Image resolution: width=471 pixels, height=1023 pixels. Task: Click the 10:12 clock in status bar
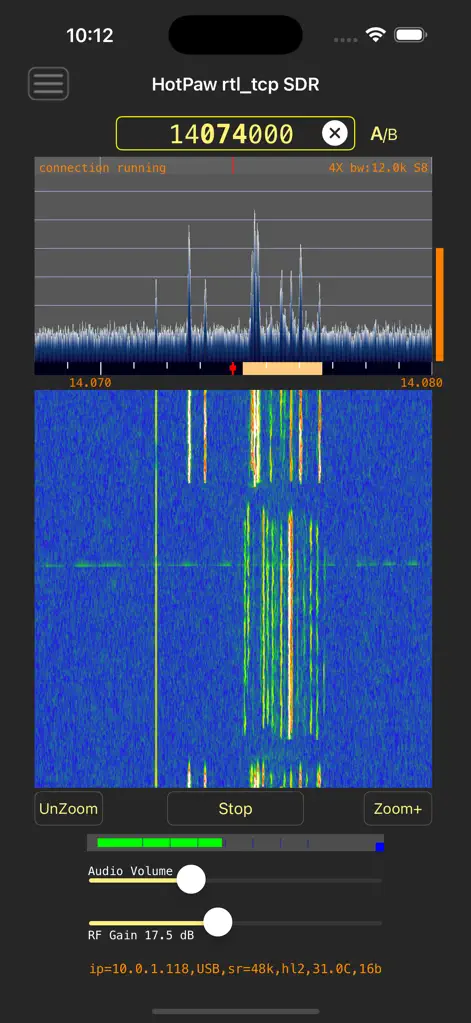pos(90,35)
